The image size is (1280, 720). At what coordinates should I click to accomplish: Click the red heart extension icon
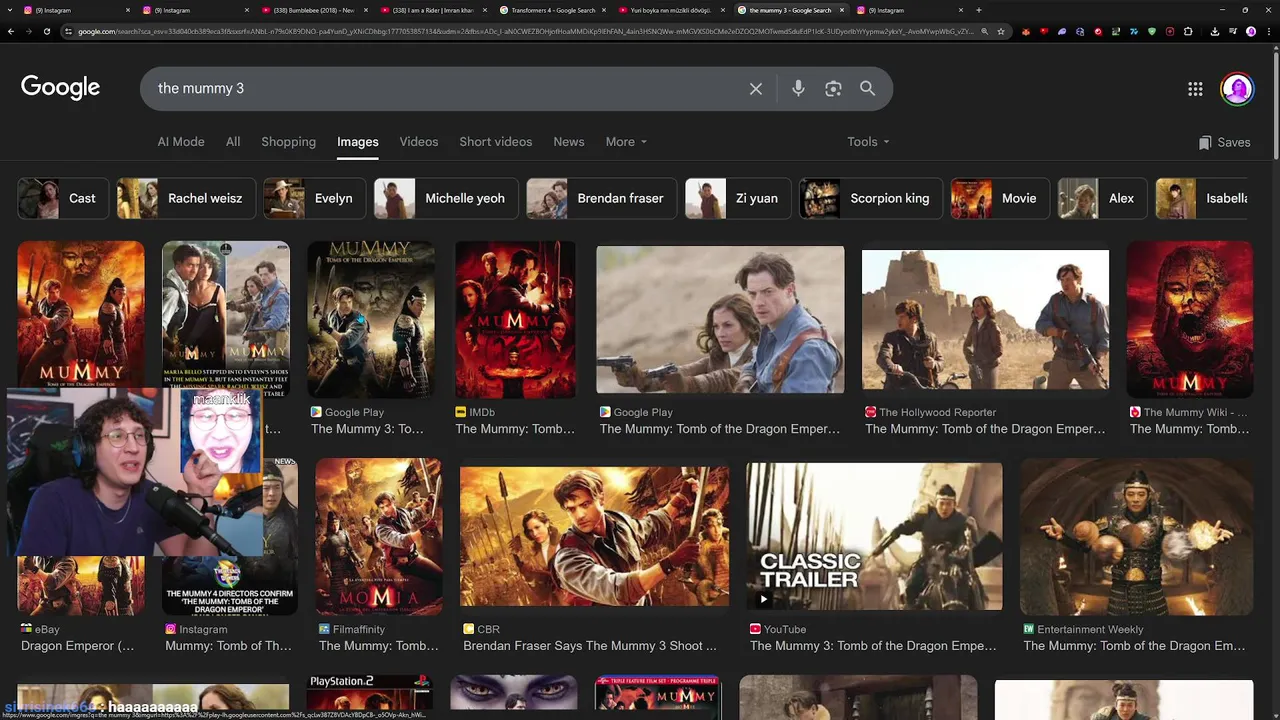coord(1044,31)
